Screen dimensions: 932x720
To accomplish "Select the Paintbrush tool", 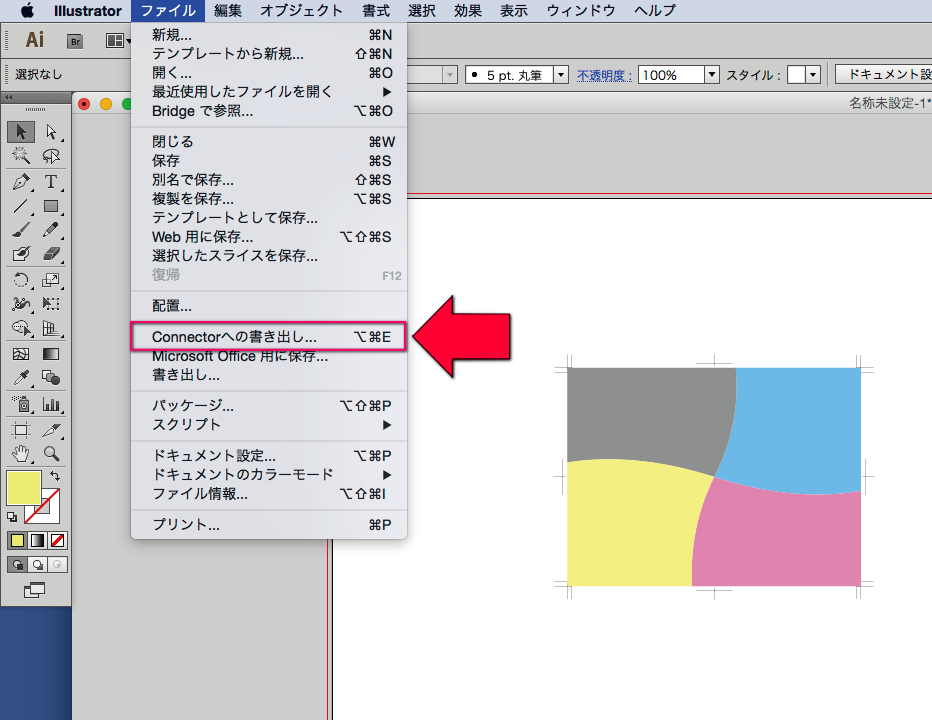I will tap(21, 229).
